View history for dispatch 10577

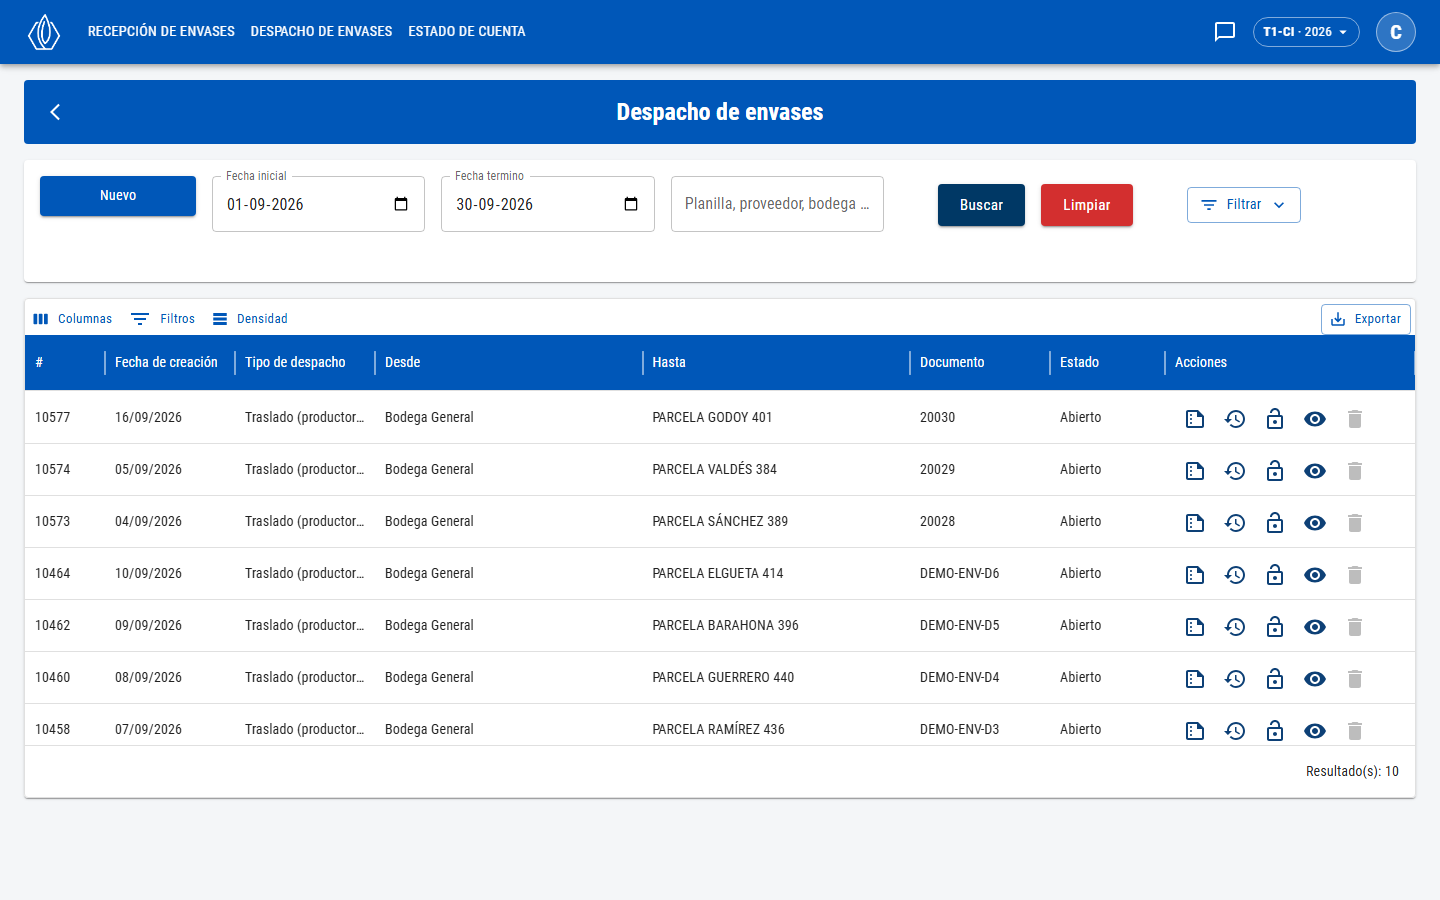click(x=1235, y=419)
